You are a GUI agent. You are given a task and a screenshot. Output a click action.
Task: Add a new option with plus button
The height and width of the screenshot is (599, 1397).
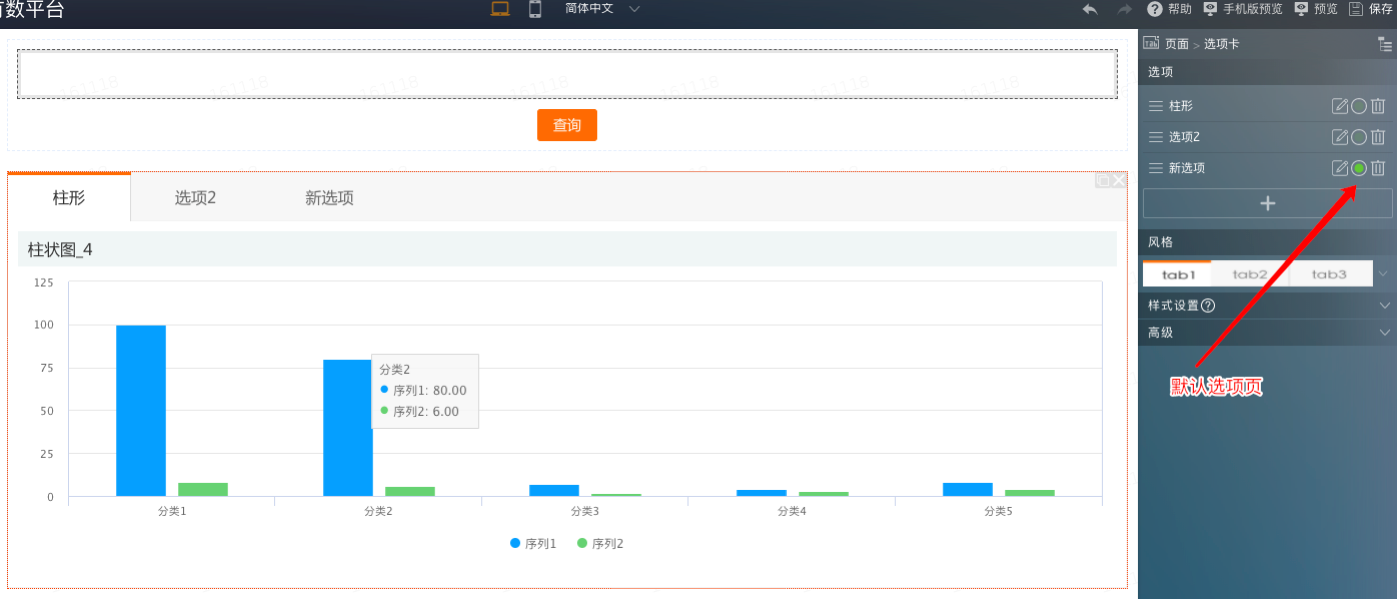coord(1268,203)
